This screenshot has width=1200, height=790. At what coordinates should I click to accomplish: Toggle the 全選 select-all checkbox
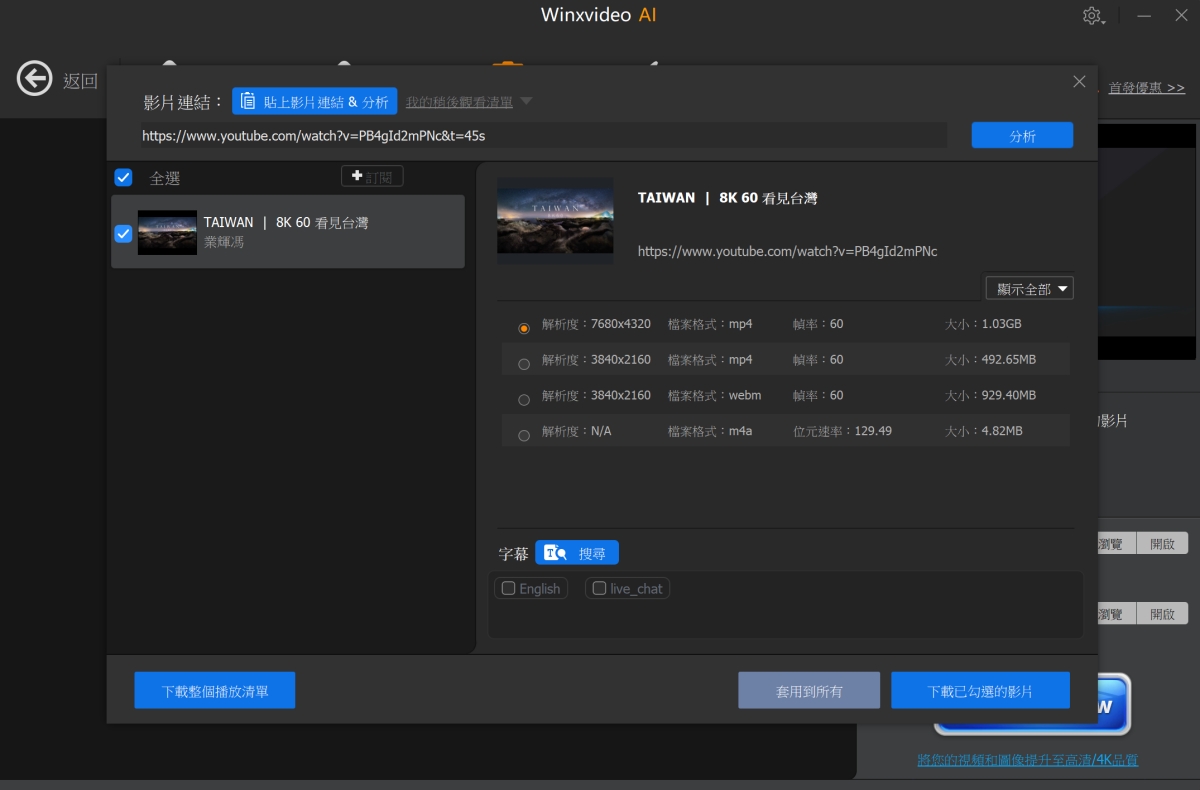(124, 178)
